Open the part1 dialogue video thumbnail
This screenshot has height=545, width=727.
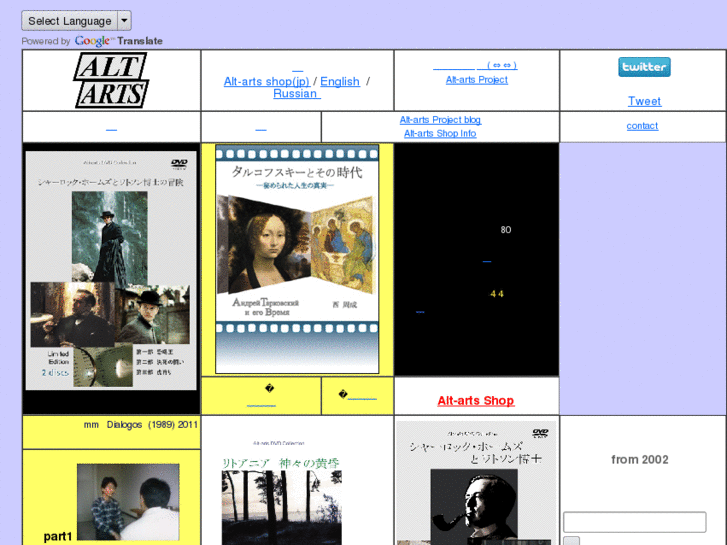(128, 502)
